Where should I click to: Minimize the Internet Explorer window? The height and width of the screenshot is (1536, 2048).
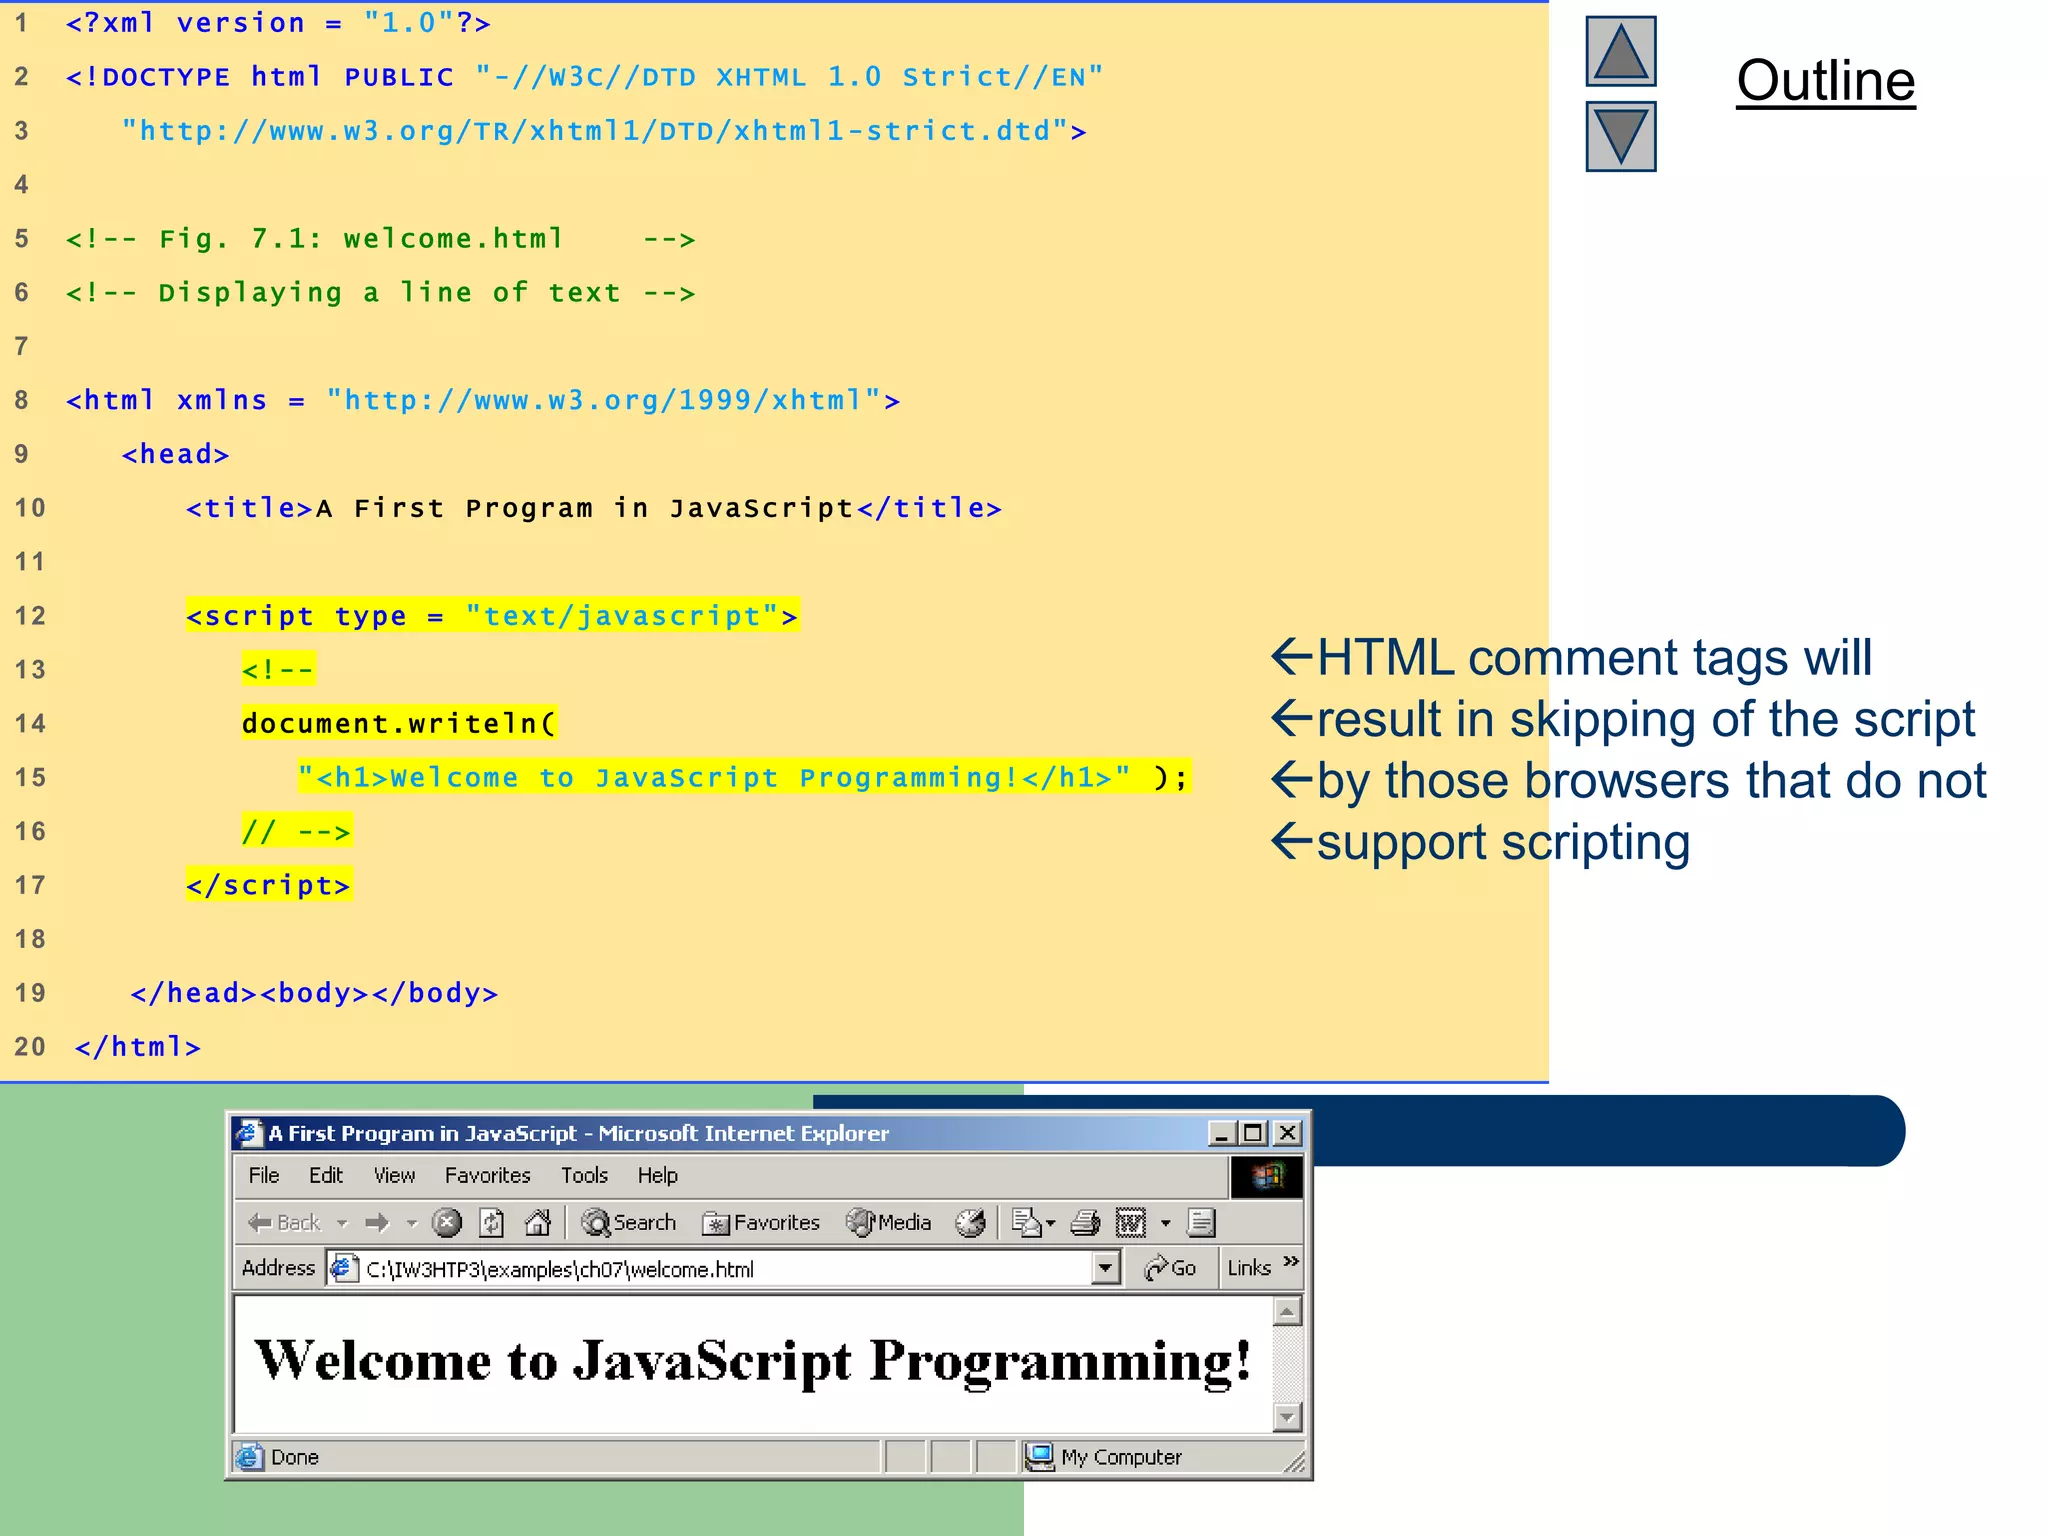pyautogui.click(x=1221, y=1133)
